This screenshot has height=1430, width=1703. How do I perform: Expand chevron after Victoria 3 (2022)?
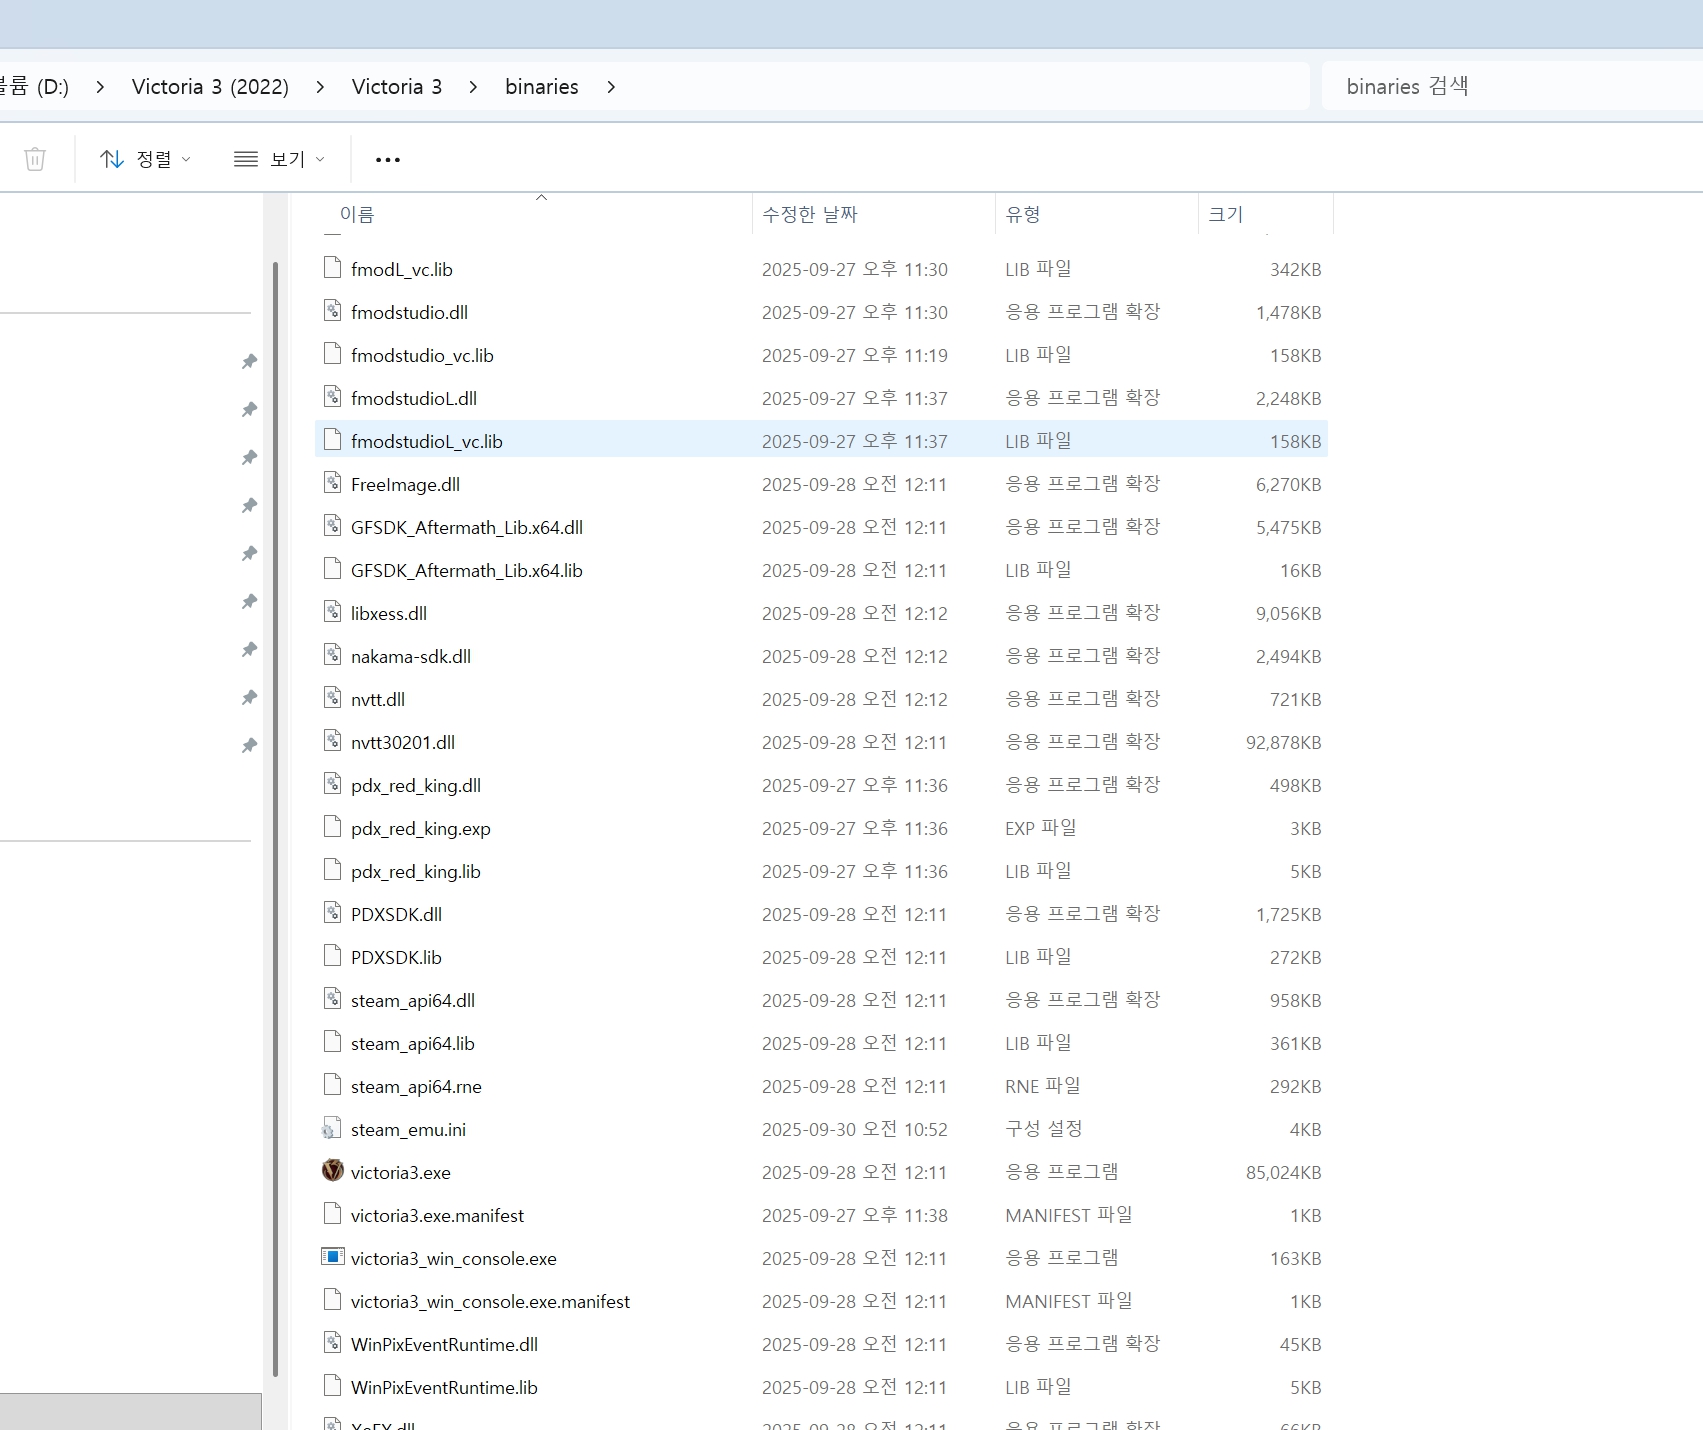(x=320, y=87)
